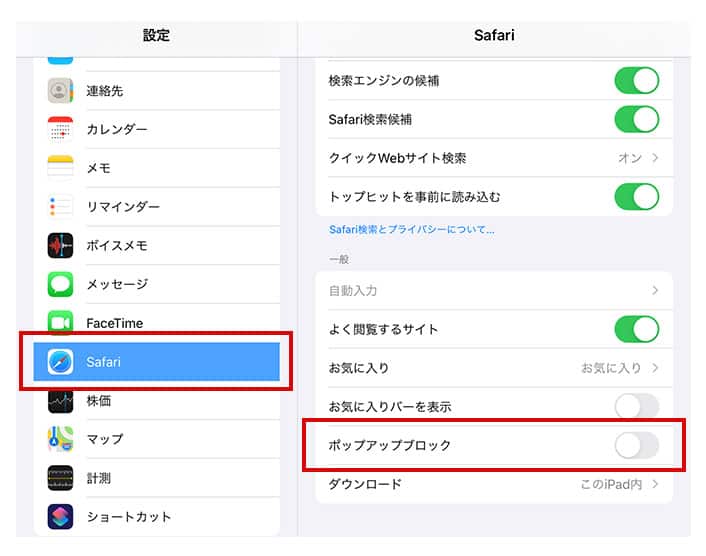Open the メッセージ messages icon

coord(61,284)
